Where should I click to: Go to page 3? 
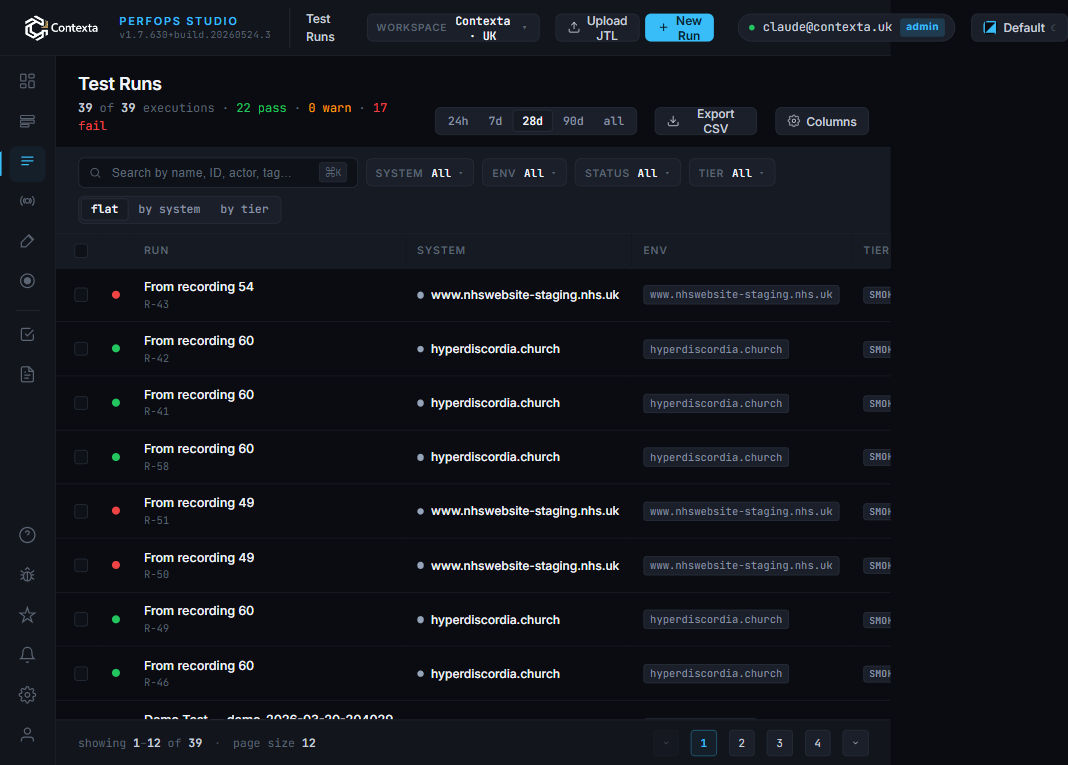click(779, 743)
